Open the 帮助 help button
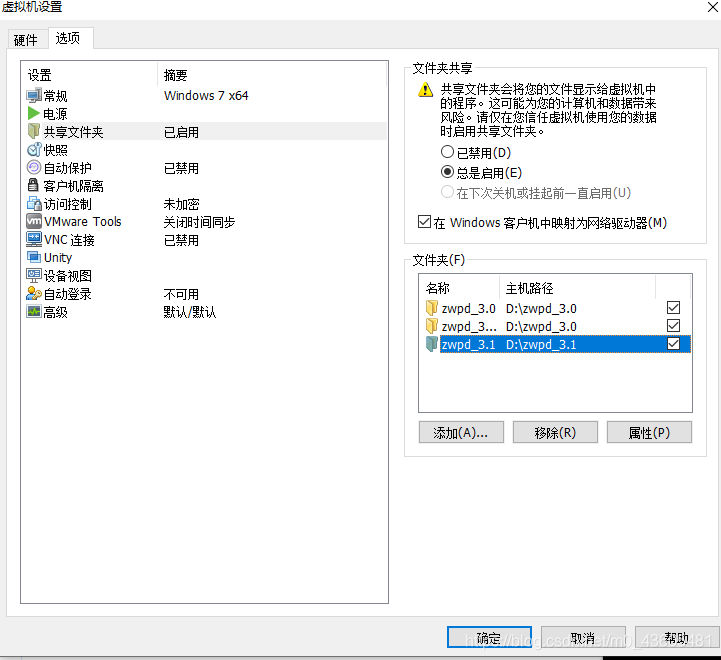Screen dimensions: 721x660 pos(677,637)
